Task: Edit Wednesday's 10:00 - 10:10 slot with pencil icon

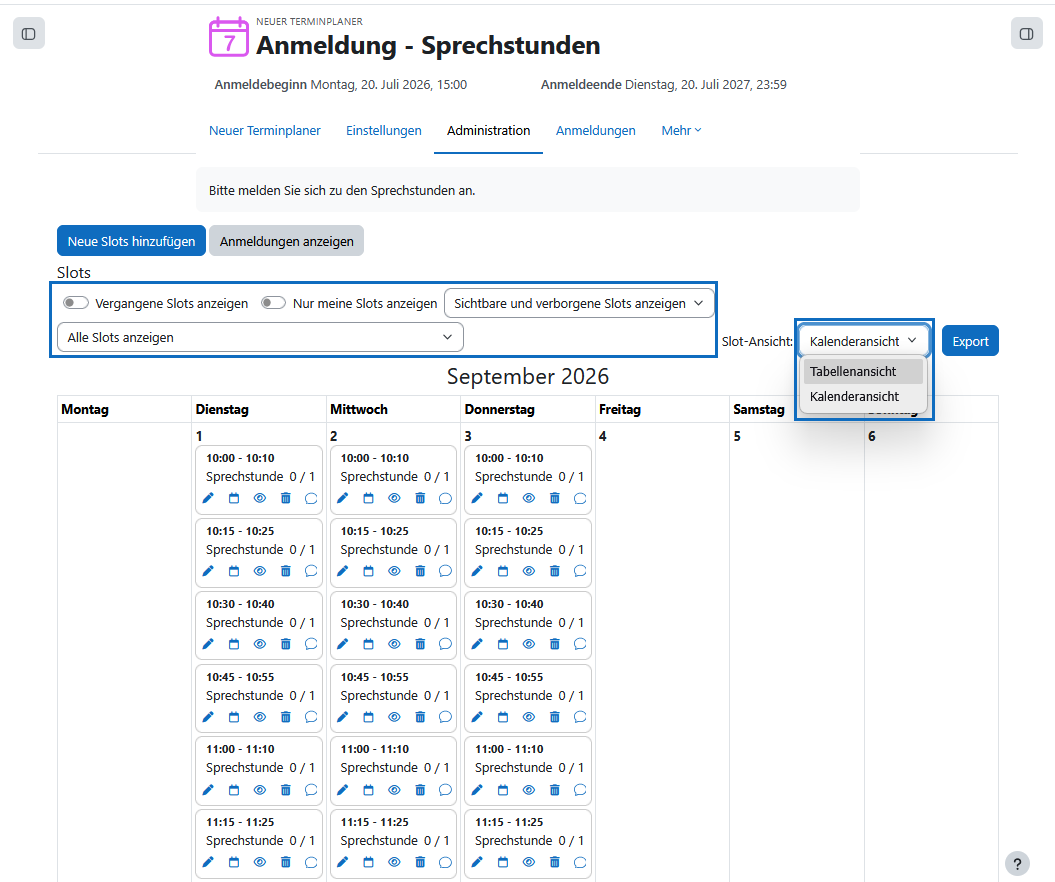Action: pos(342,498)
